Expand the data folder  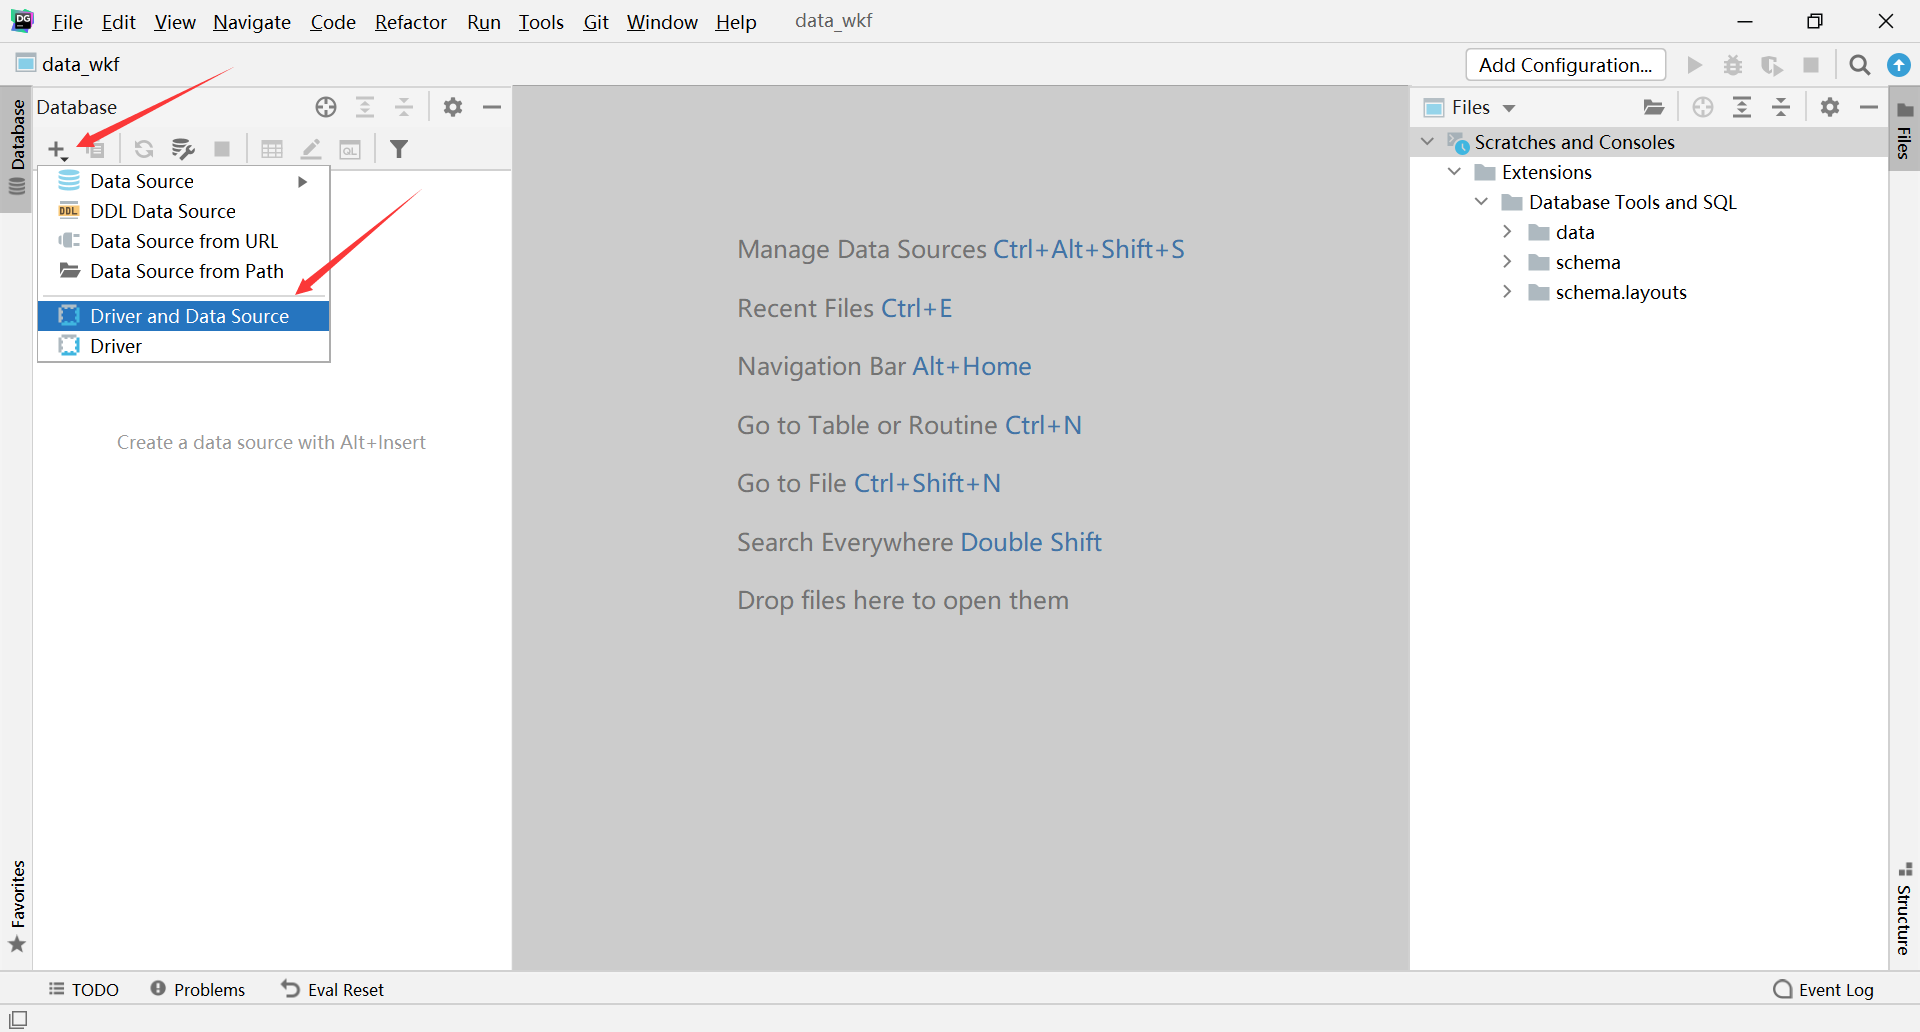click(x=1508, y=232)
